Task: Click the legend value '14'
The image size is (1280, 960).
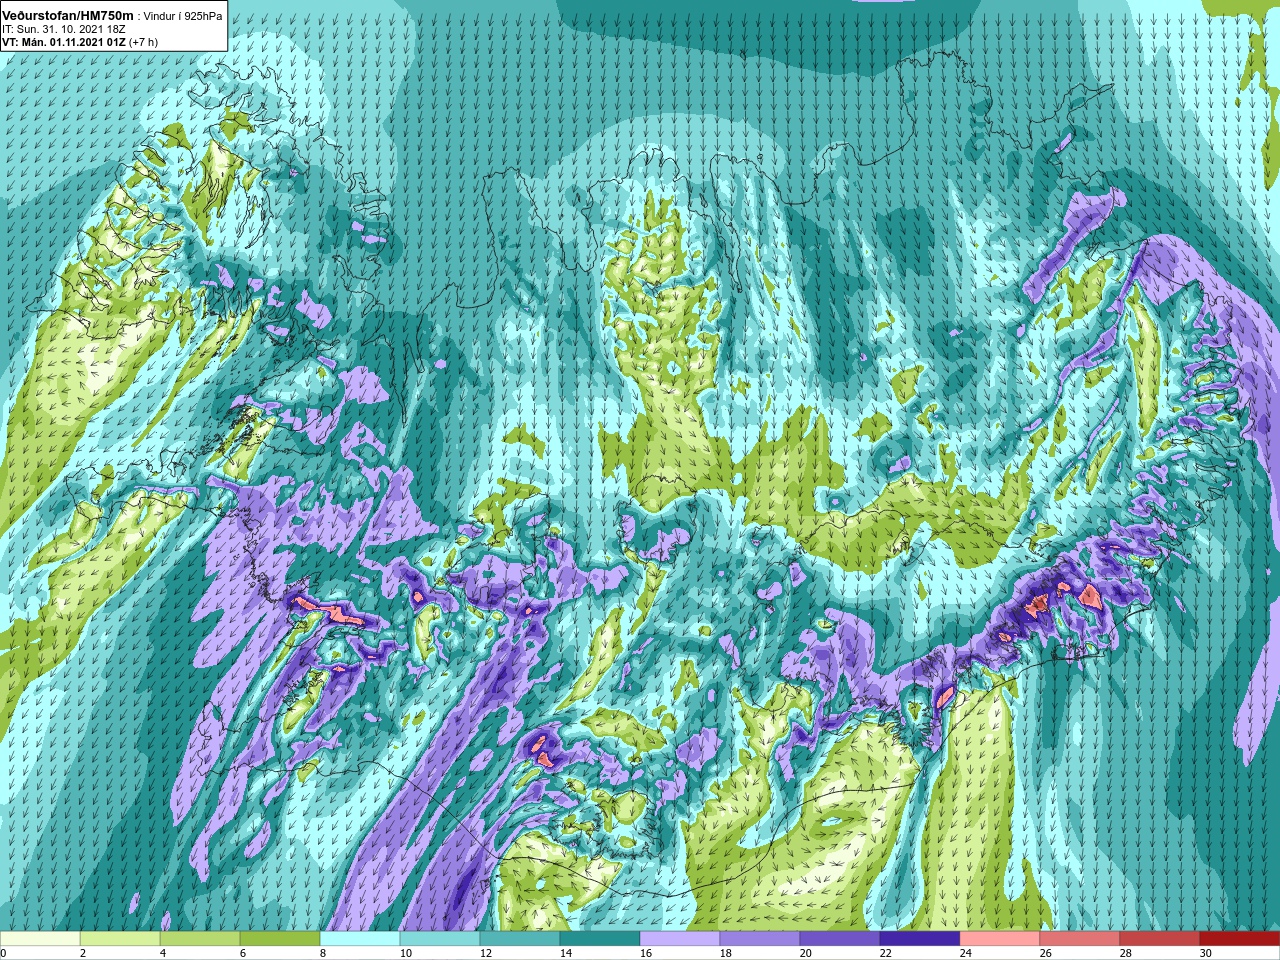Action: coord(566,953)
